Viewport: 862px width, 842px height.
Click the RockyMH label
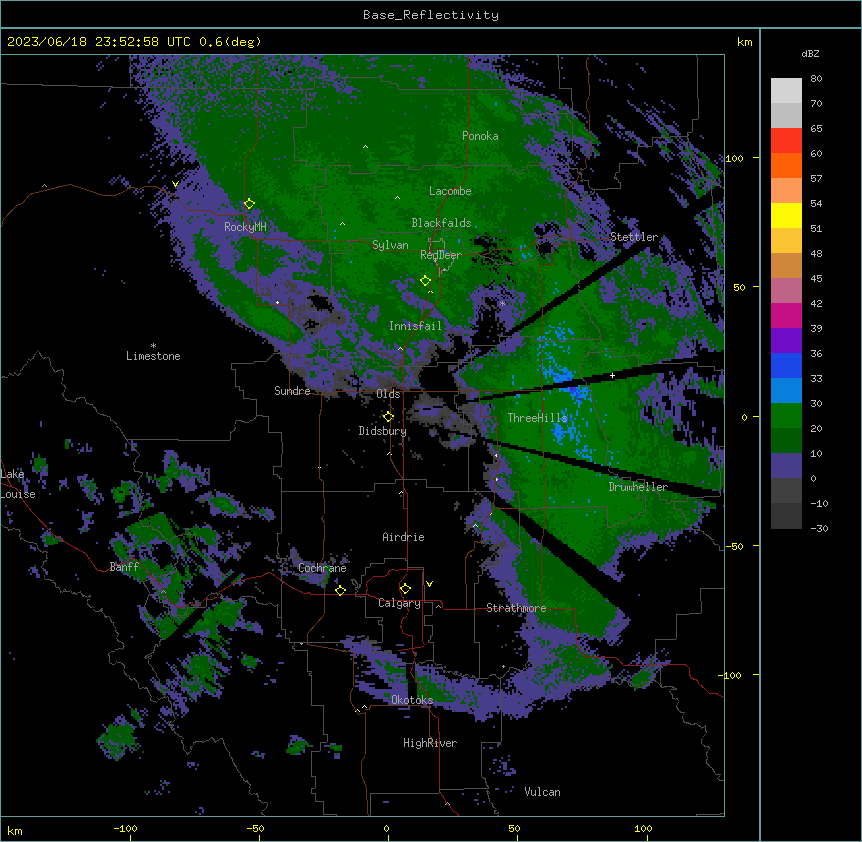tap(245, 227)
